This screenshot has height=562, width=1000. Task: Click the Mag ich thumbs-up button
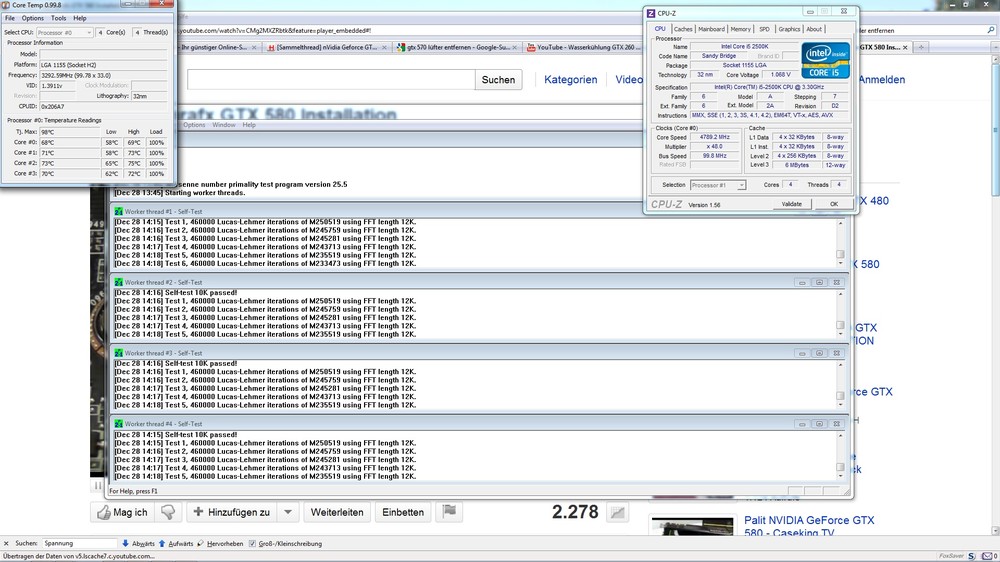(122, 512)
